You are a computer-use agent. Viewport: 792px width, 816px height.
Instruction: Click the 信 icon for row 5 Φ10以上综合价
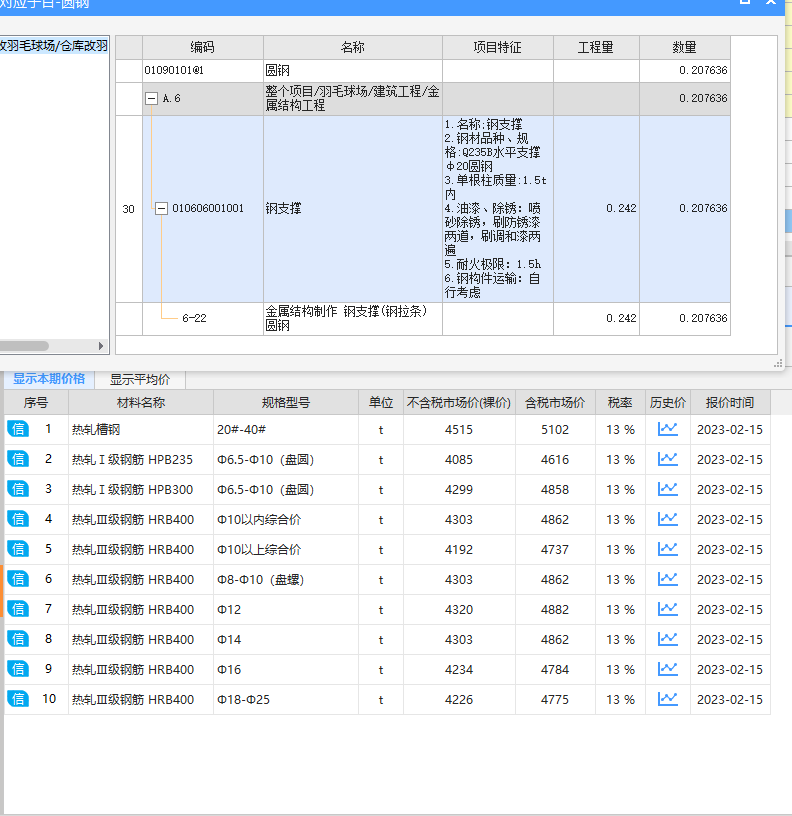[18, 550]
